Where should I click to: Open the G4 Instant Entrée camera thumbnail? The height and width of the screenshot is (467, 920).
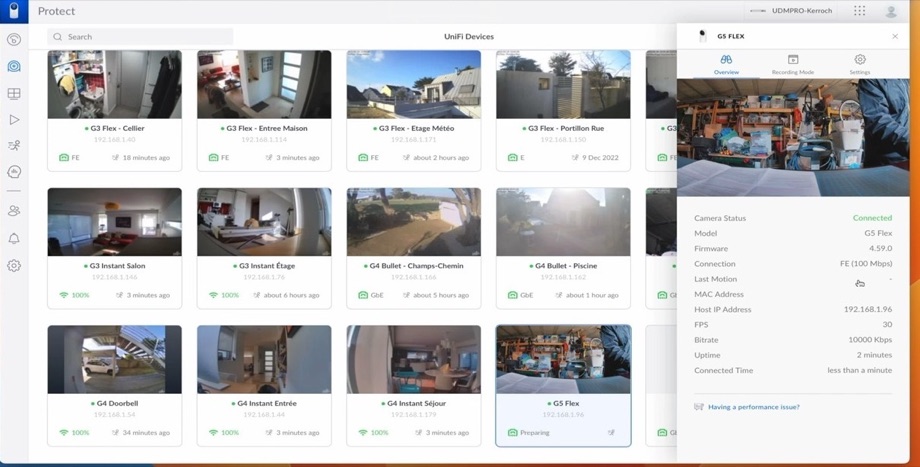tap(264, 360)
